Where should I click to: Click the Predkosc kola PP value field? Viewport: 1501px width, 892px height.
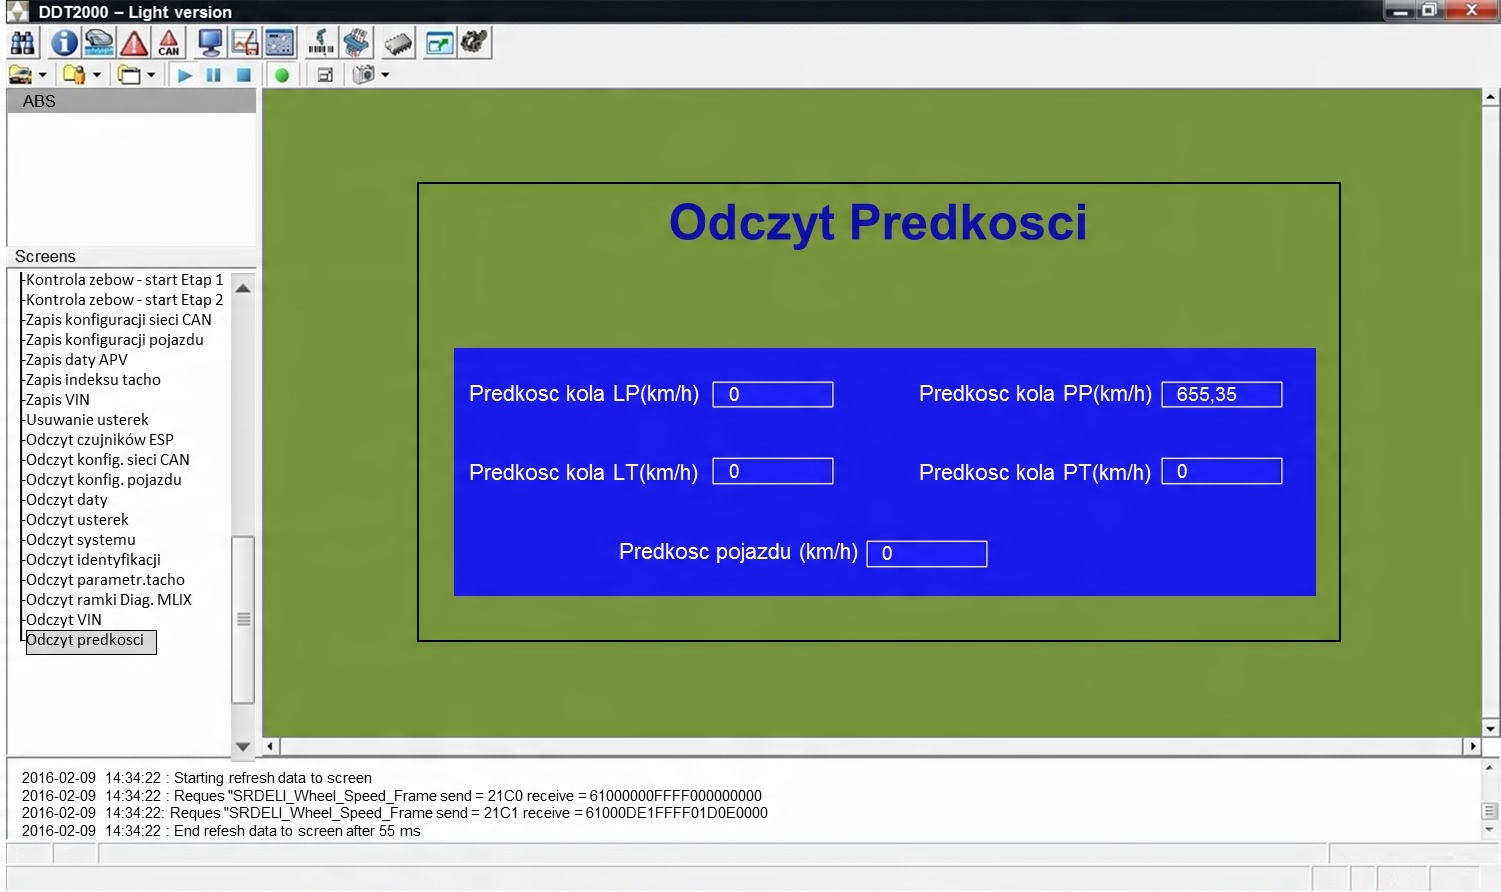click(x=1222, y=394)
